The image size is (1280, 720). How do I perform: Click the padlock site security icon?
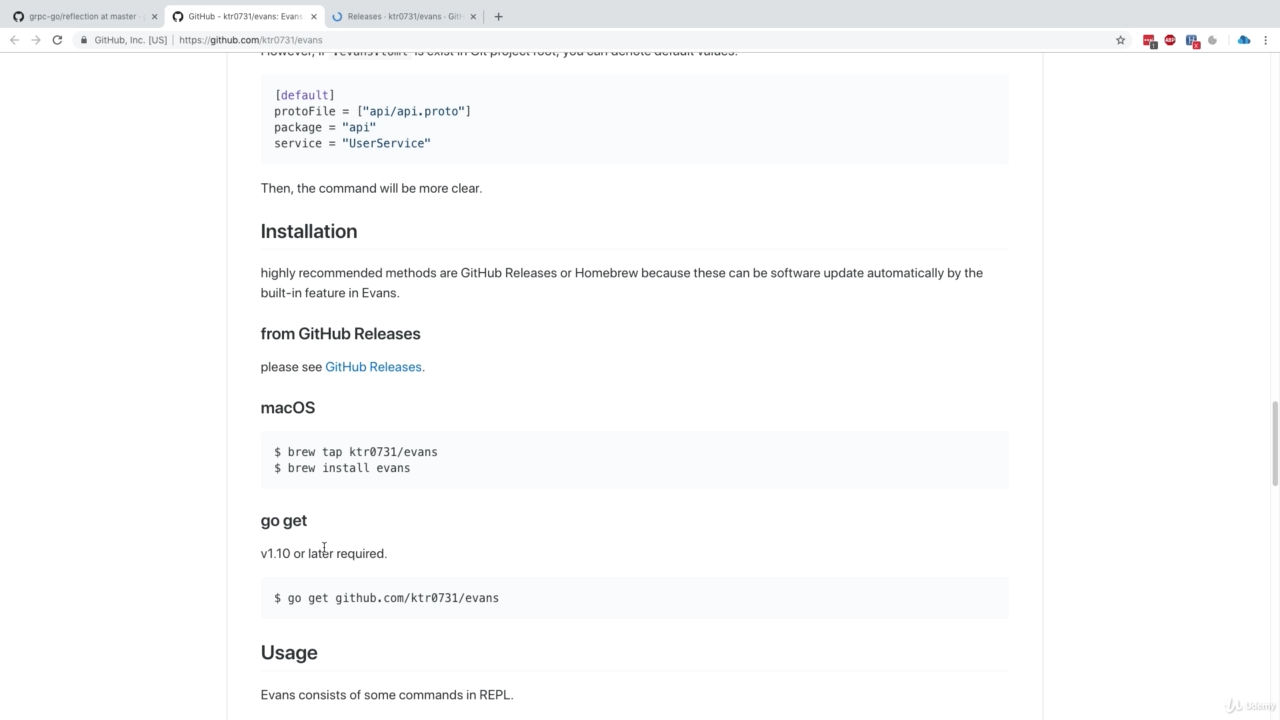tap(84, 40)
